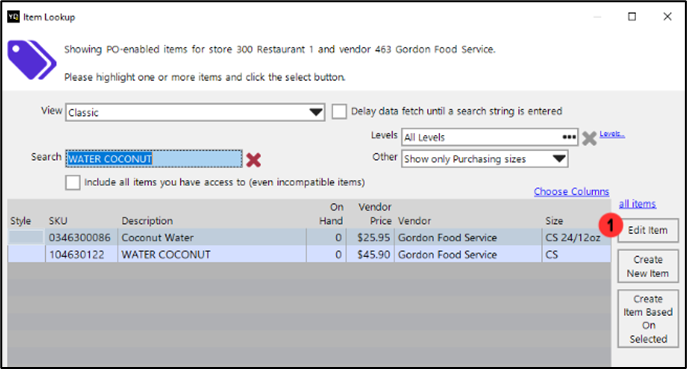Select the Coconut Water row
The width and height of the screenshot is (687, 369).
coord(309,238)
